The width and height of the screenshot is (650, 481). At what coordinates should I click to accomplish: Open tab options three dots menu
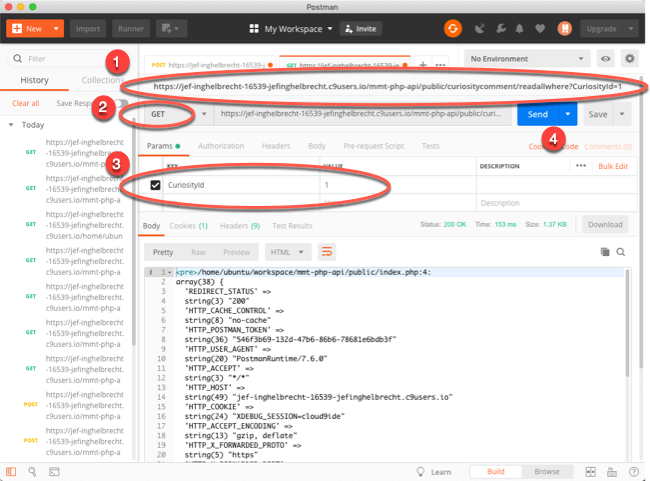coord(440,65)
